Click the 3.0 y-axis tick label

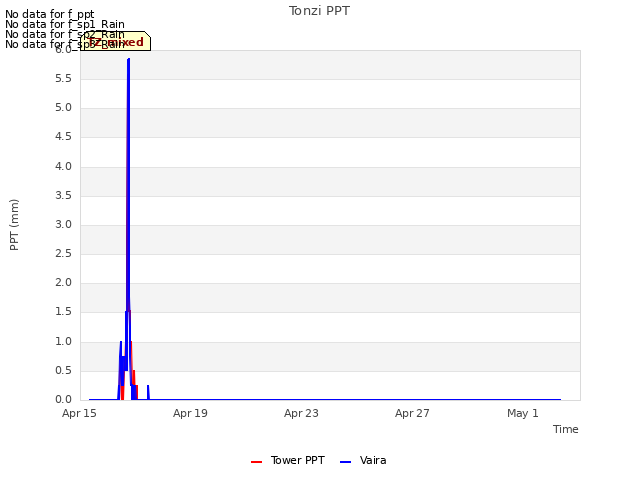coord(63,224)
